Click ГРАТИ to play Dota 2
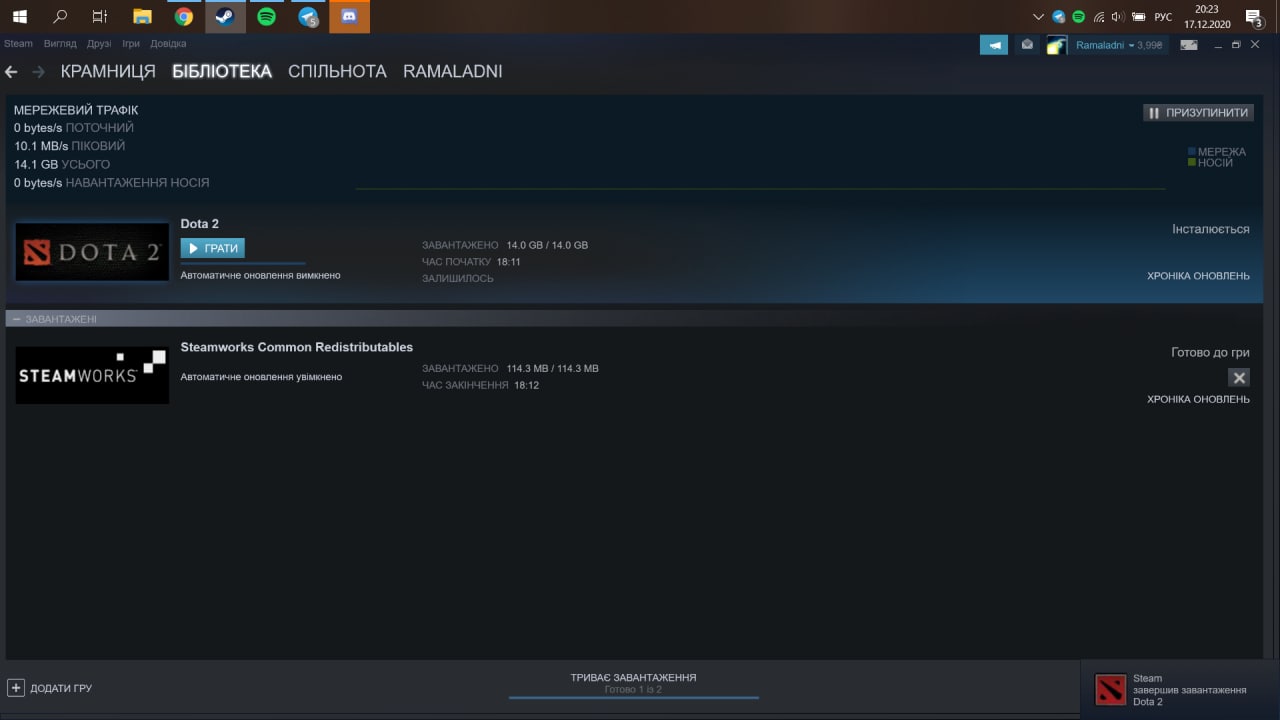This screenshot has height=720, width=1280. [x=212, y=248]
